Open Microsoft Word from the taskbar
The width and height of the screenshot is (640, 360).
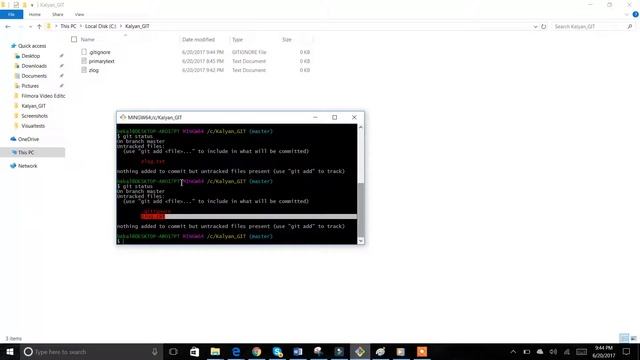[298, 352]
